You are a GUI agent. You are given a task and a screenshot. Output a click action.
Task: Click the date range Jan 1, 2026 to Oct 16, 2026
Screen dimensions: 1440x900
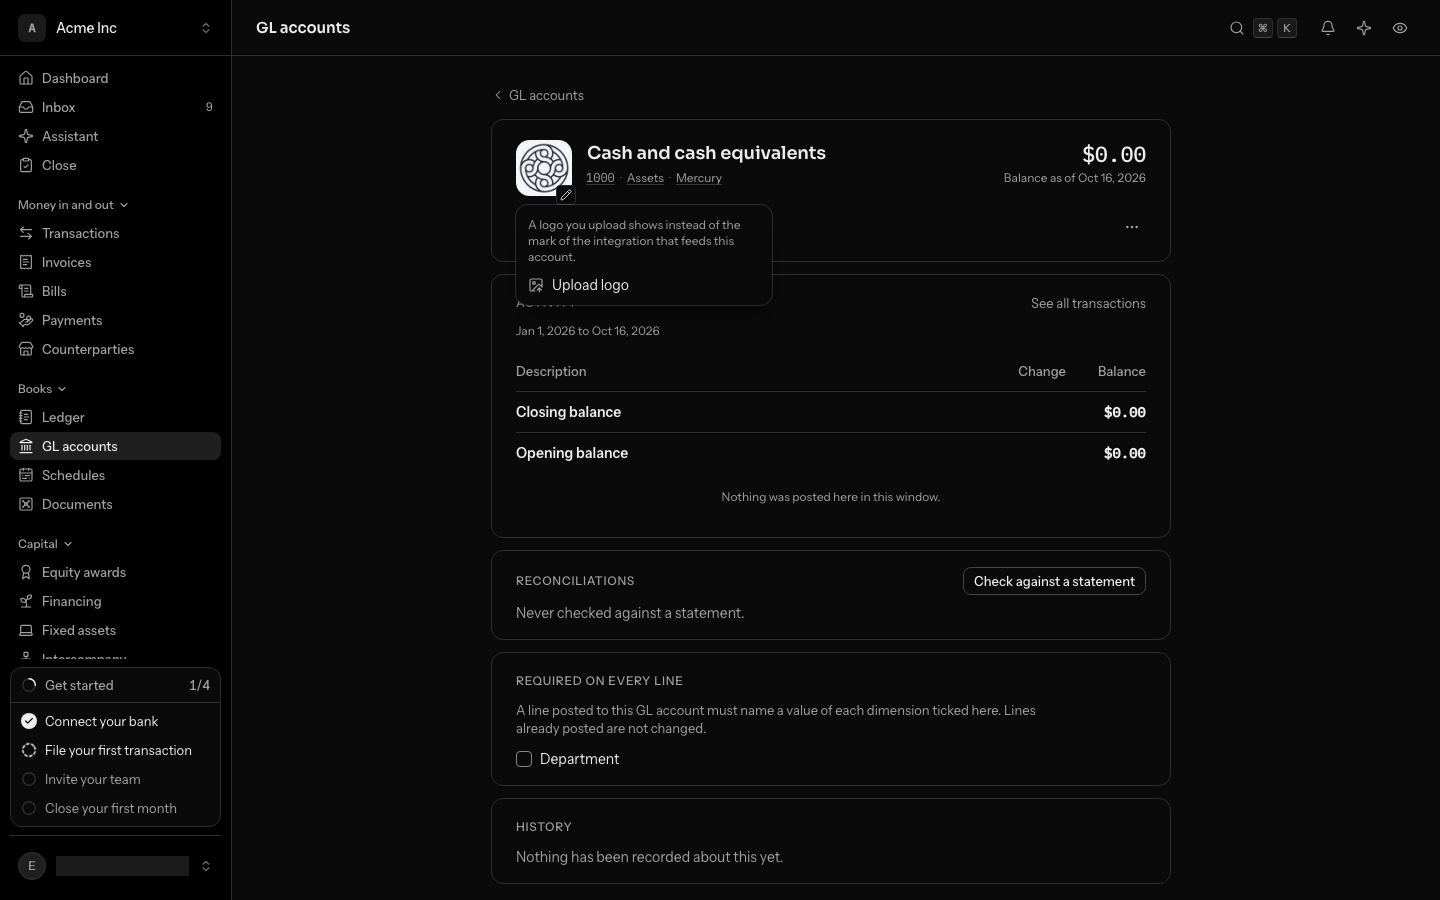tap(588, 331)
